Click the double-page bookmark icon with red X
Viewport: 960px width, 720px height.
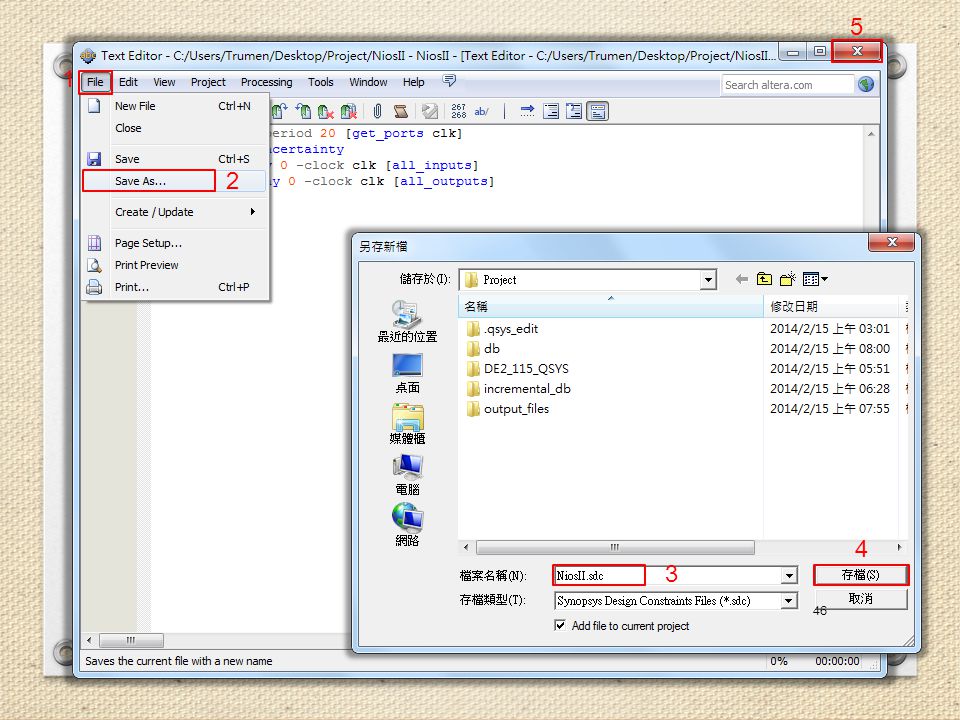pyautogui.click(x=348, y=111)
